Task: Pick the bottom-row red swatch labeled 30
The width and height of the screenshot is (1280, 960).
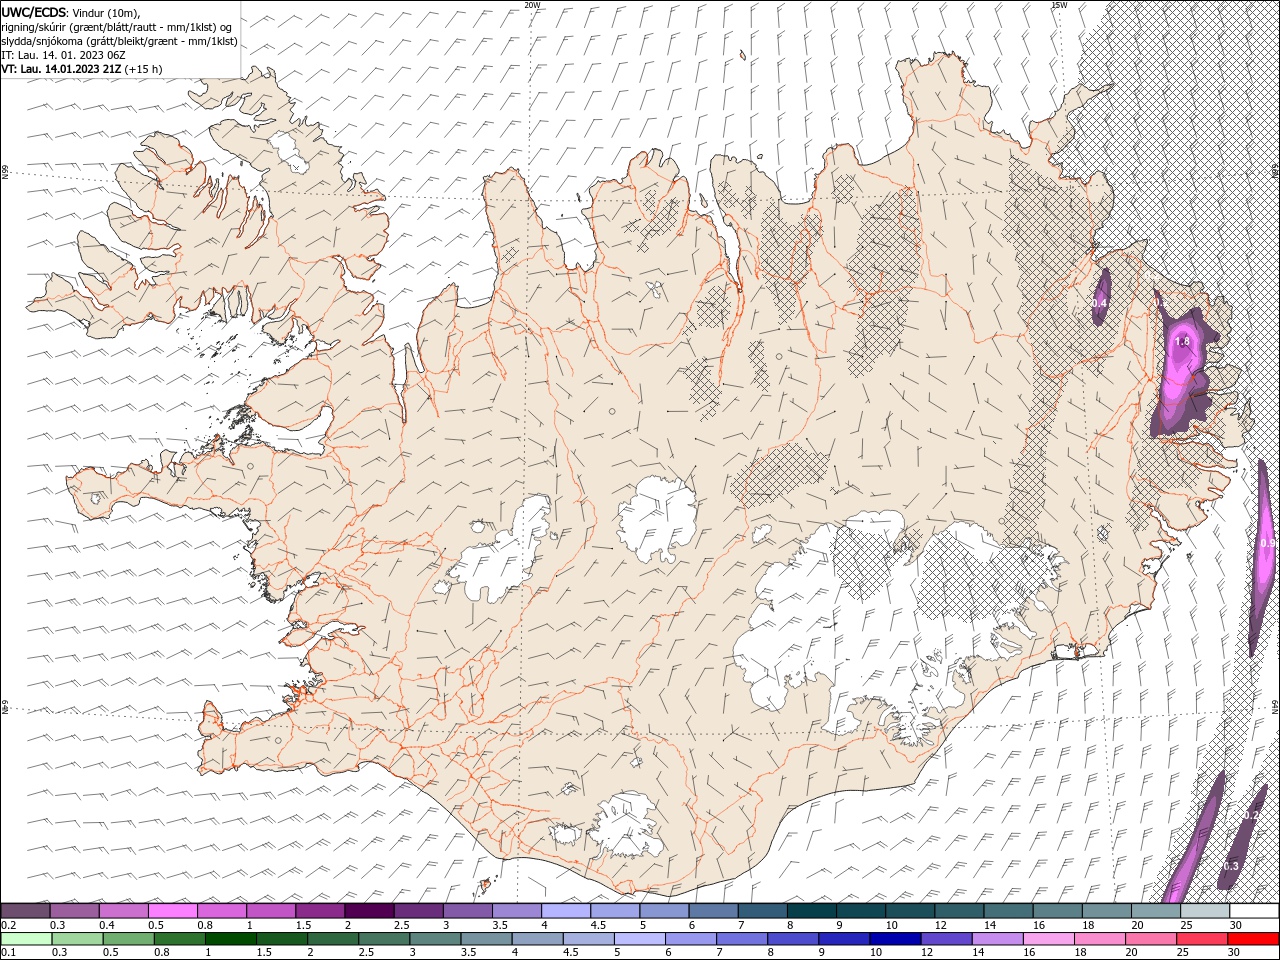Action: 1252,939
